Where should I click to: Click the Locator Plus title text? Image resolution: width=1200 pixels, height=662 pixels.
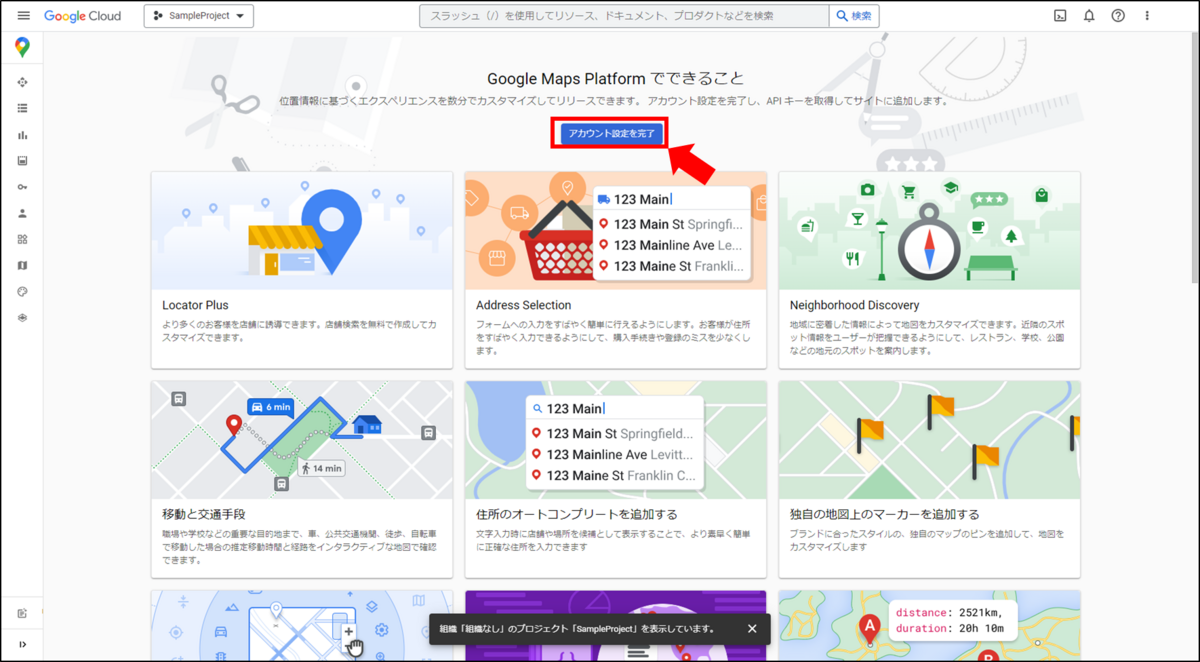(196, 305)
